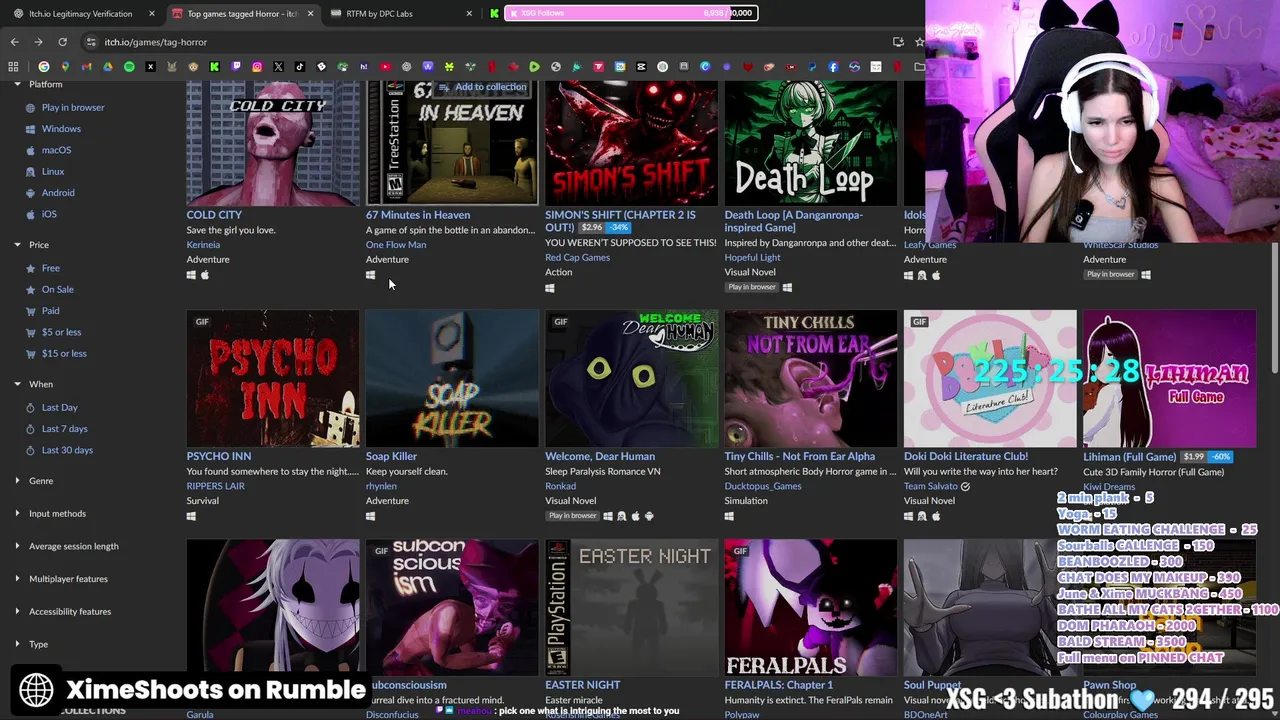Click Windows icon under Tiny Chills
Screen dimensions: 1280x720
tap(729, 516)
